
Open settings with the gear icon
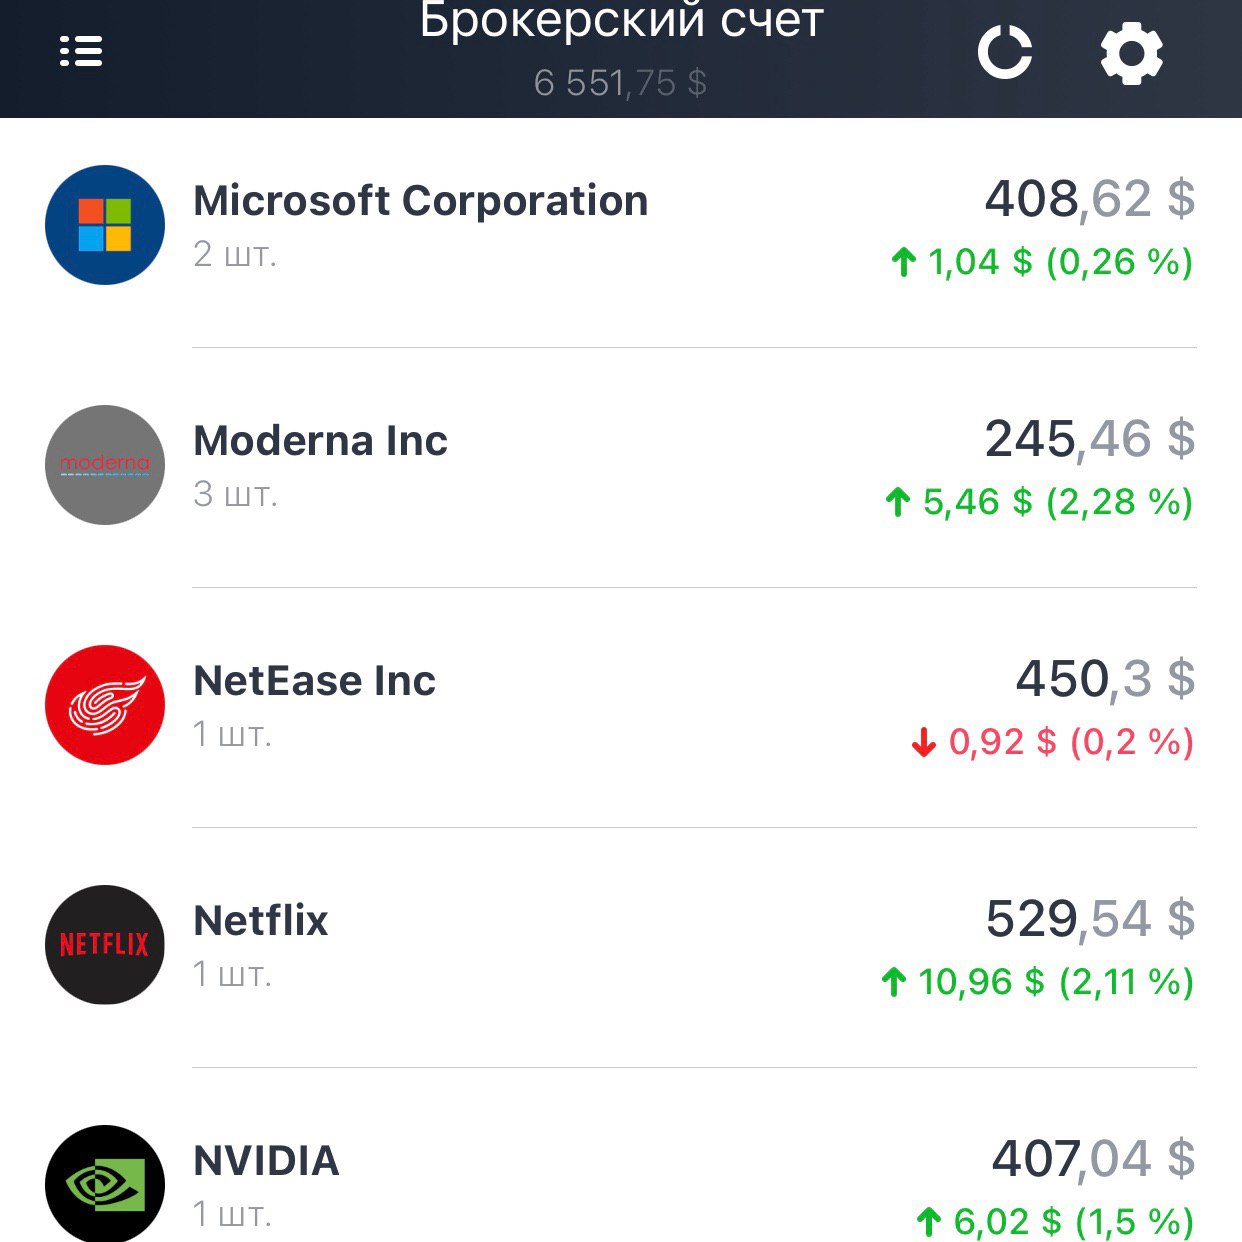click(1131, 53)
